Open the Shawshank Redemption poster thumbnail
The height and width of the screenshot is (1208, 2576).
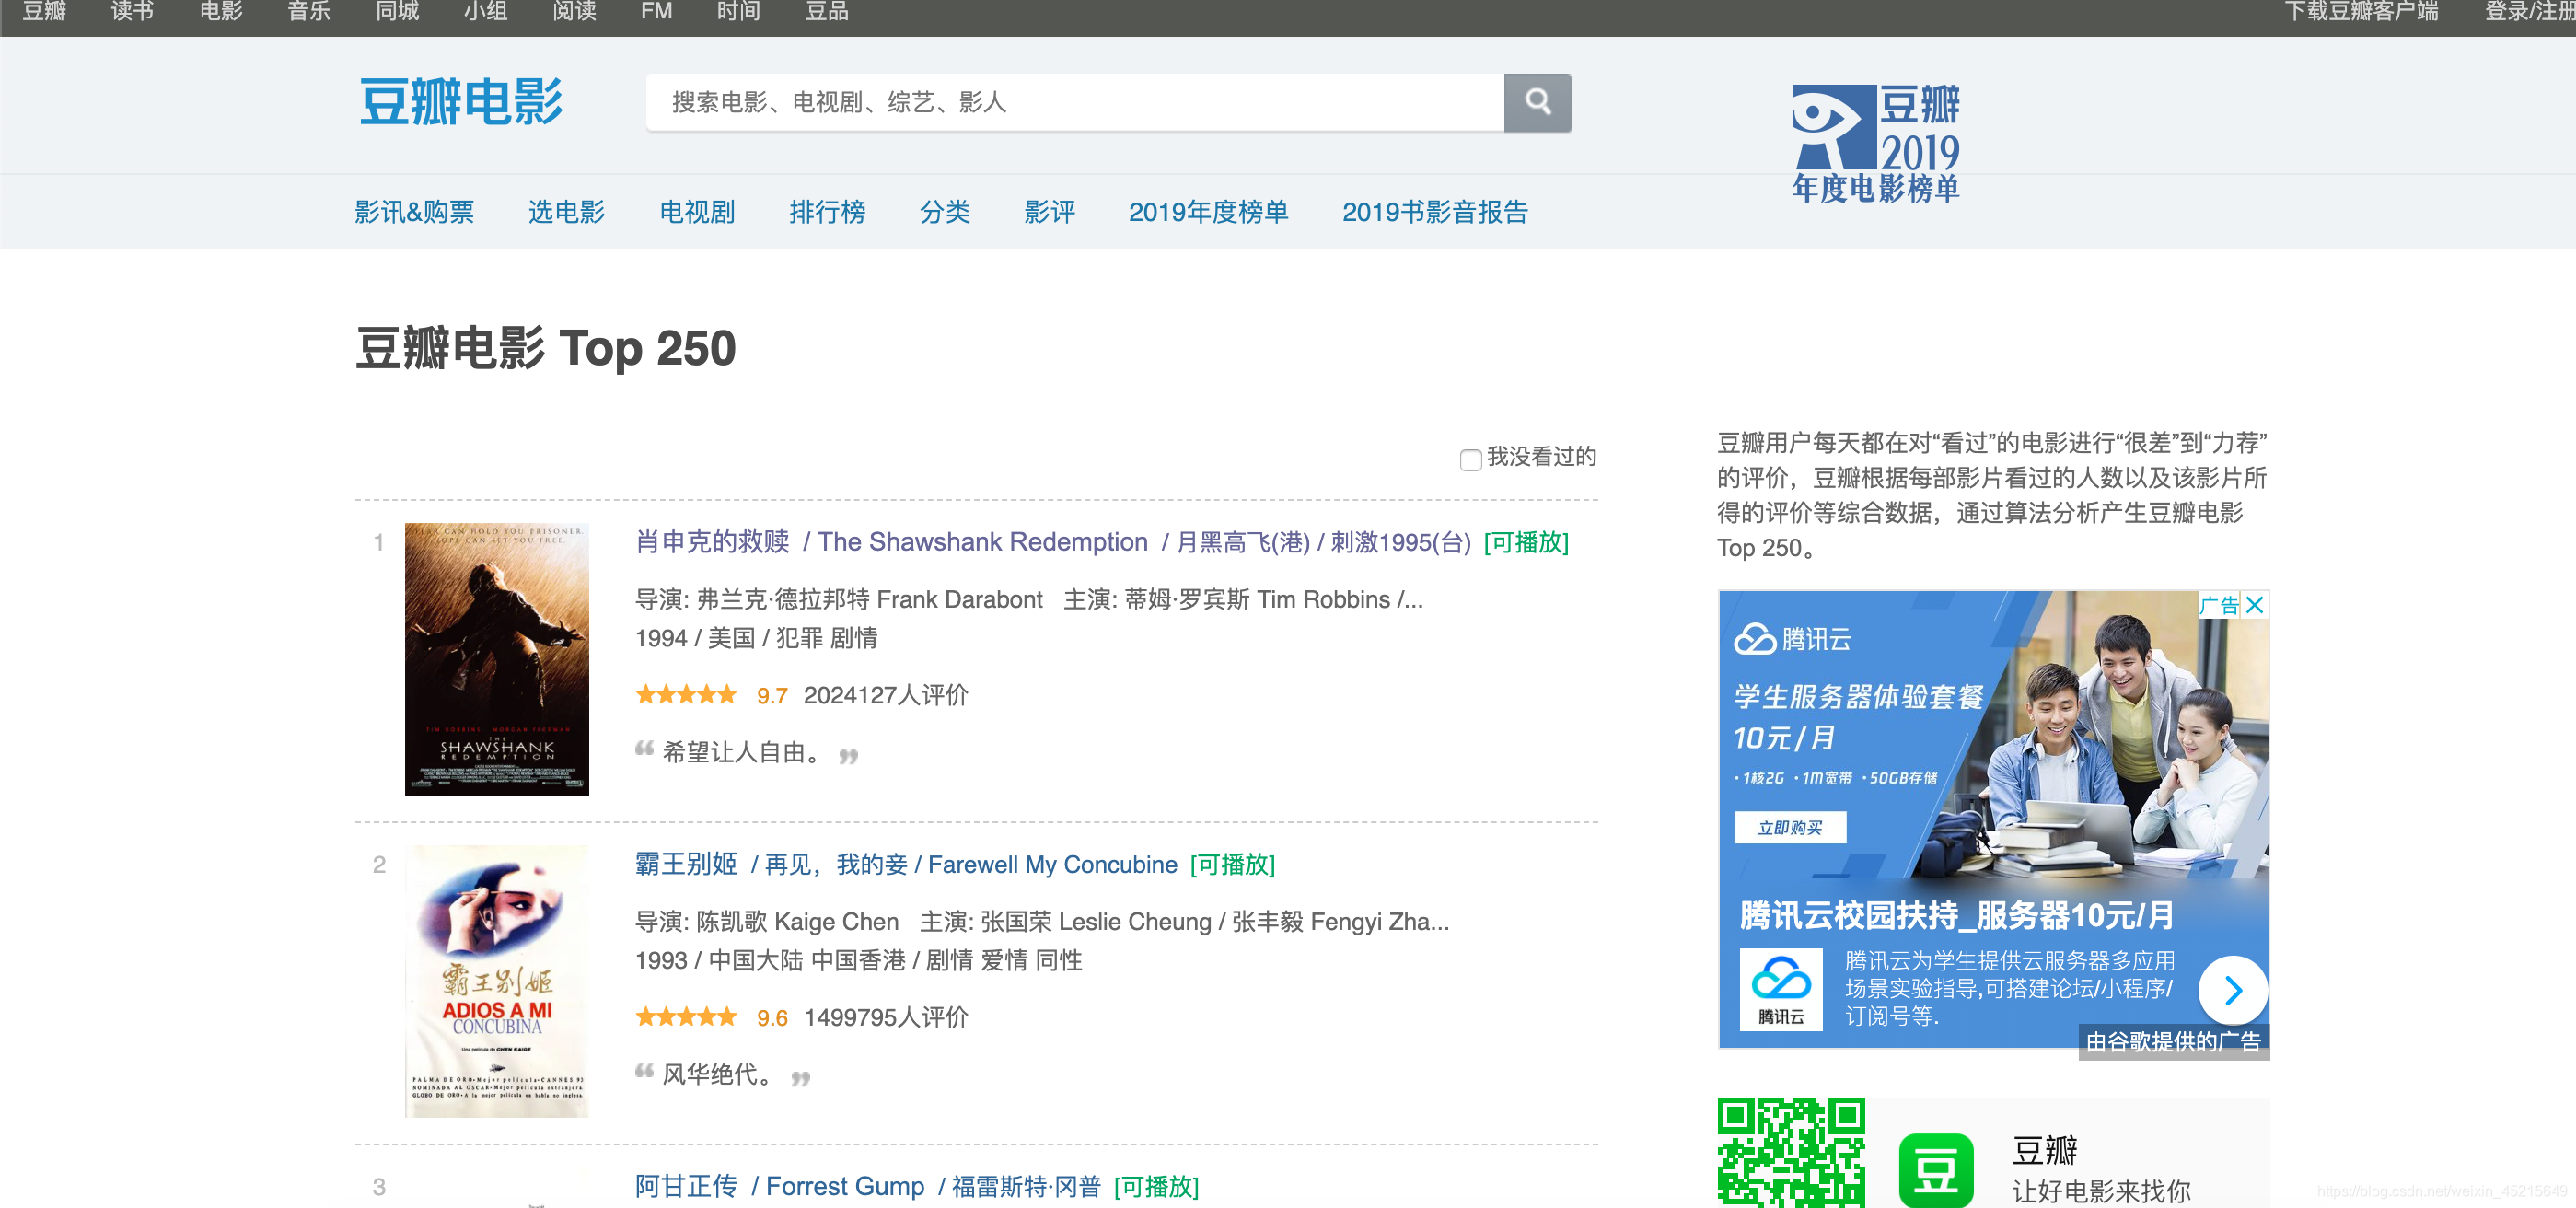click(x=496, y=659)
